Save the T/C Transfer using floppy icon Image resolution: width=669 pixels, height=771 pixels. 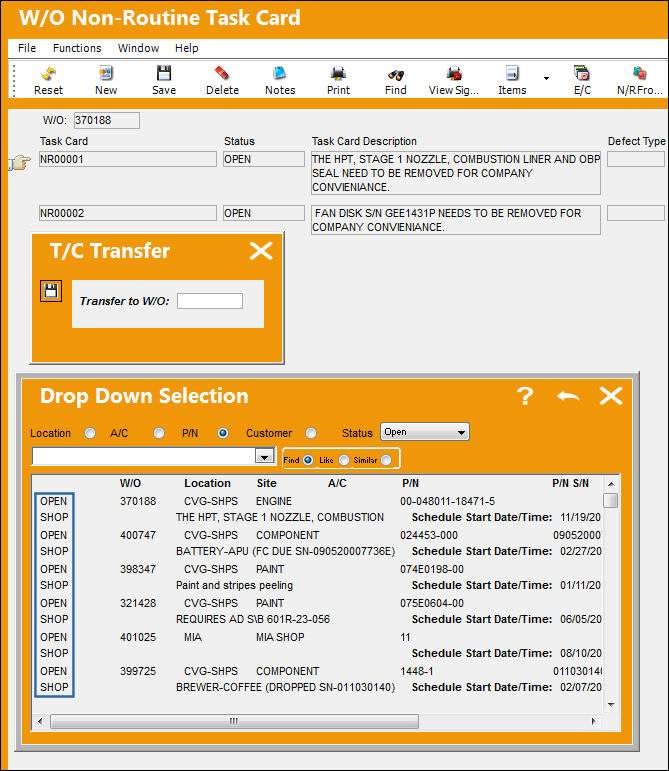pyautogui.click(x=51, y=291)
